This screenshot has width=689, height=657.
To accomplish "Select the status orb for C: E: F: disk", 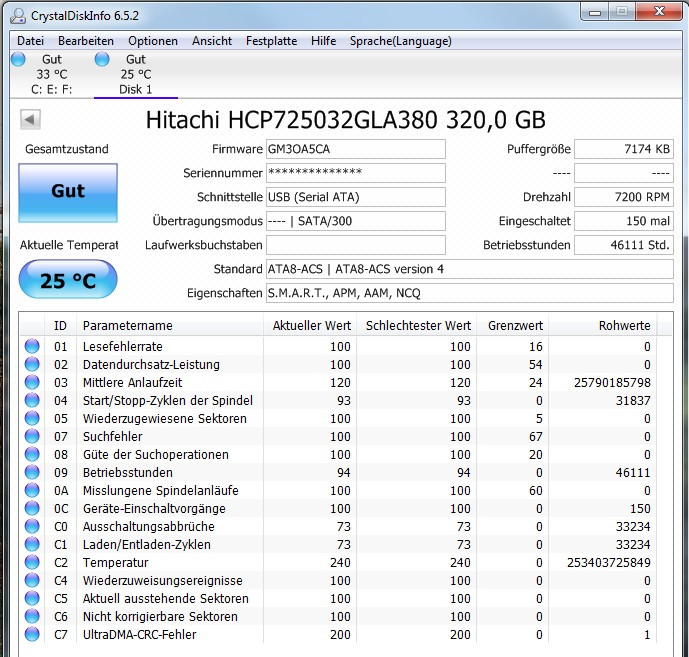I will pos(18,59).
